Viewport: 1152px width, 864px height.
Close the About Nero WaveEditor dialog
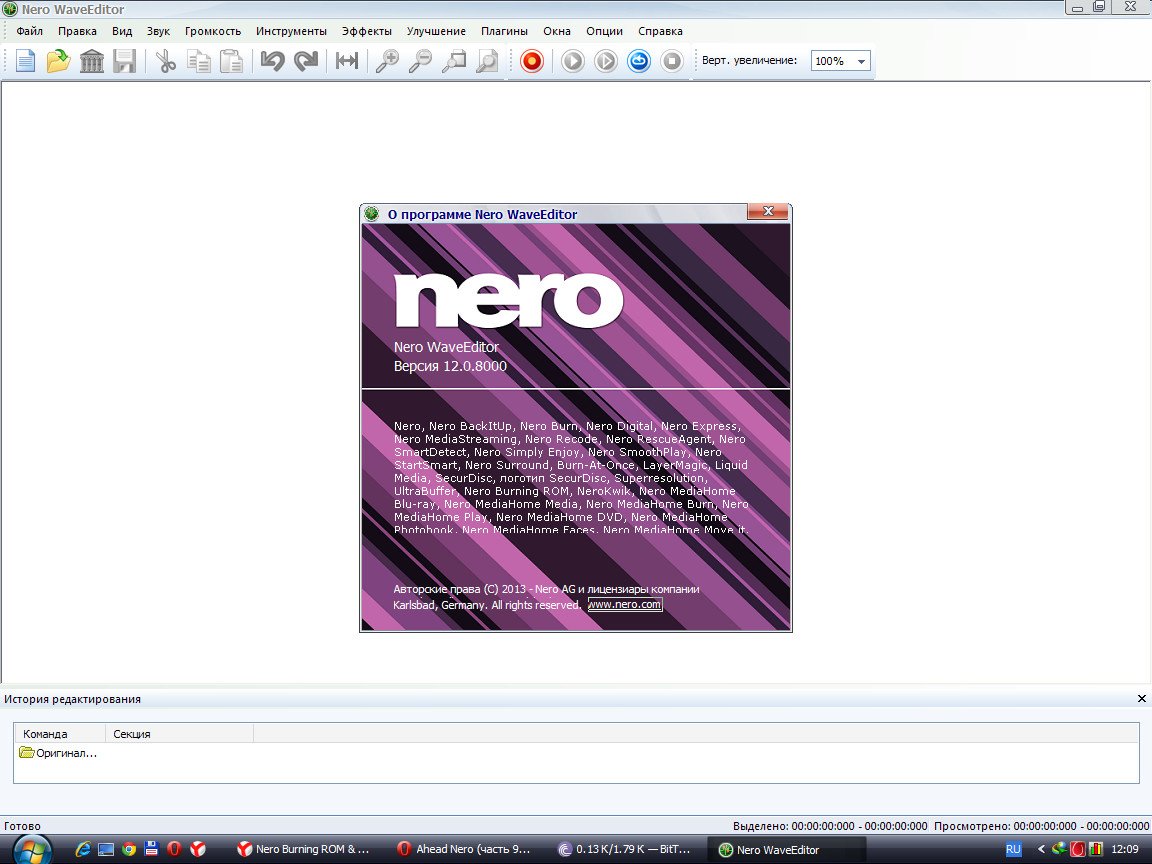pyautogui.click(x=768, y=212)
